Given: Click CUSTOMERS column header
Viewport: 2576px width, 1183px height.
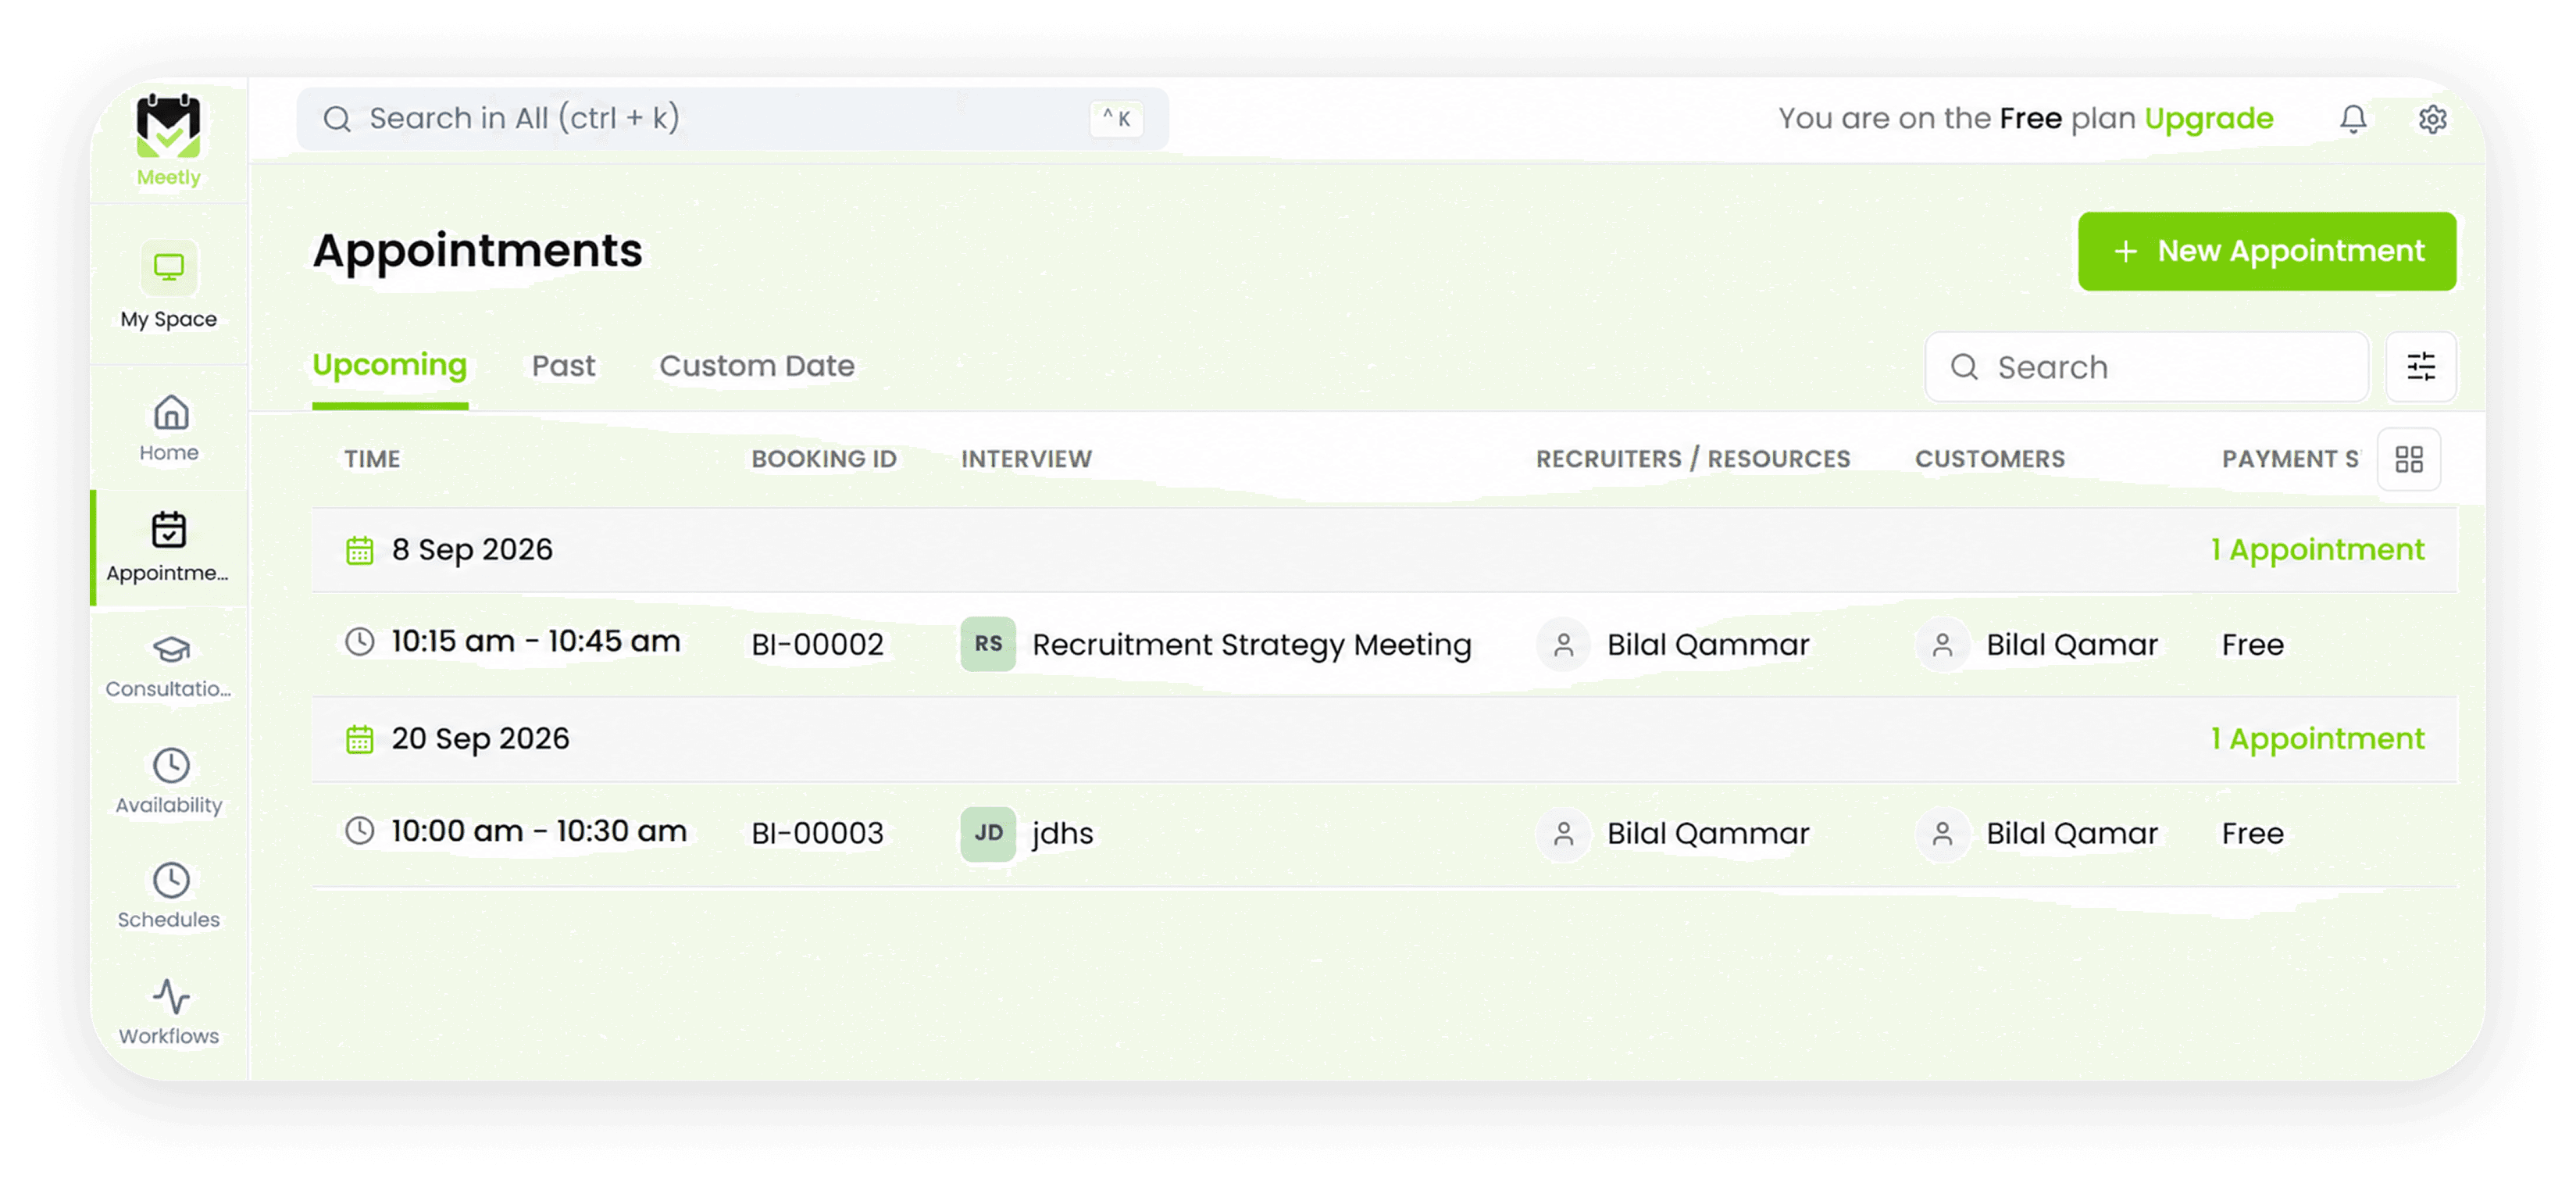Looking at the screenshot, I should (1990, 459).
